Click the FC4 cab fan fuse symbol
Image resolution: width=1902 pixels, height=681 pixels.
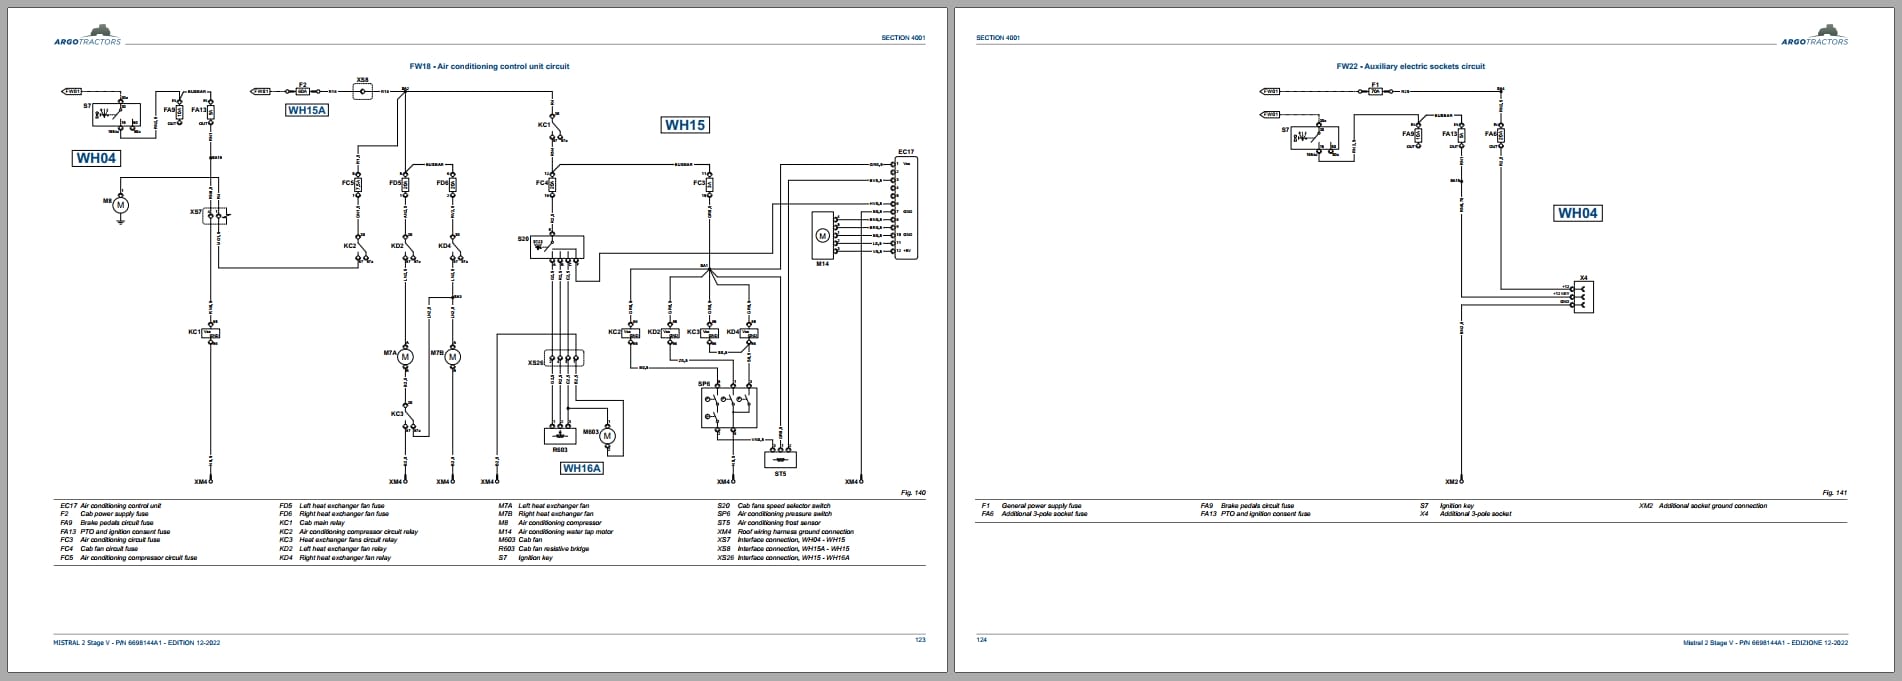[552, 184]
